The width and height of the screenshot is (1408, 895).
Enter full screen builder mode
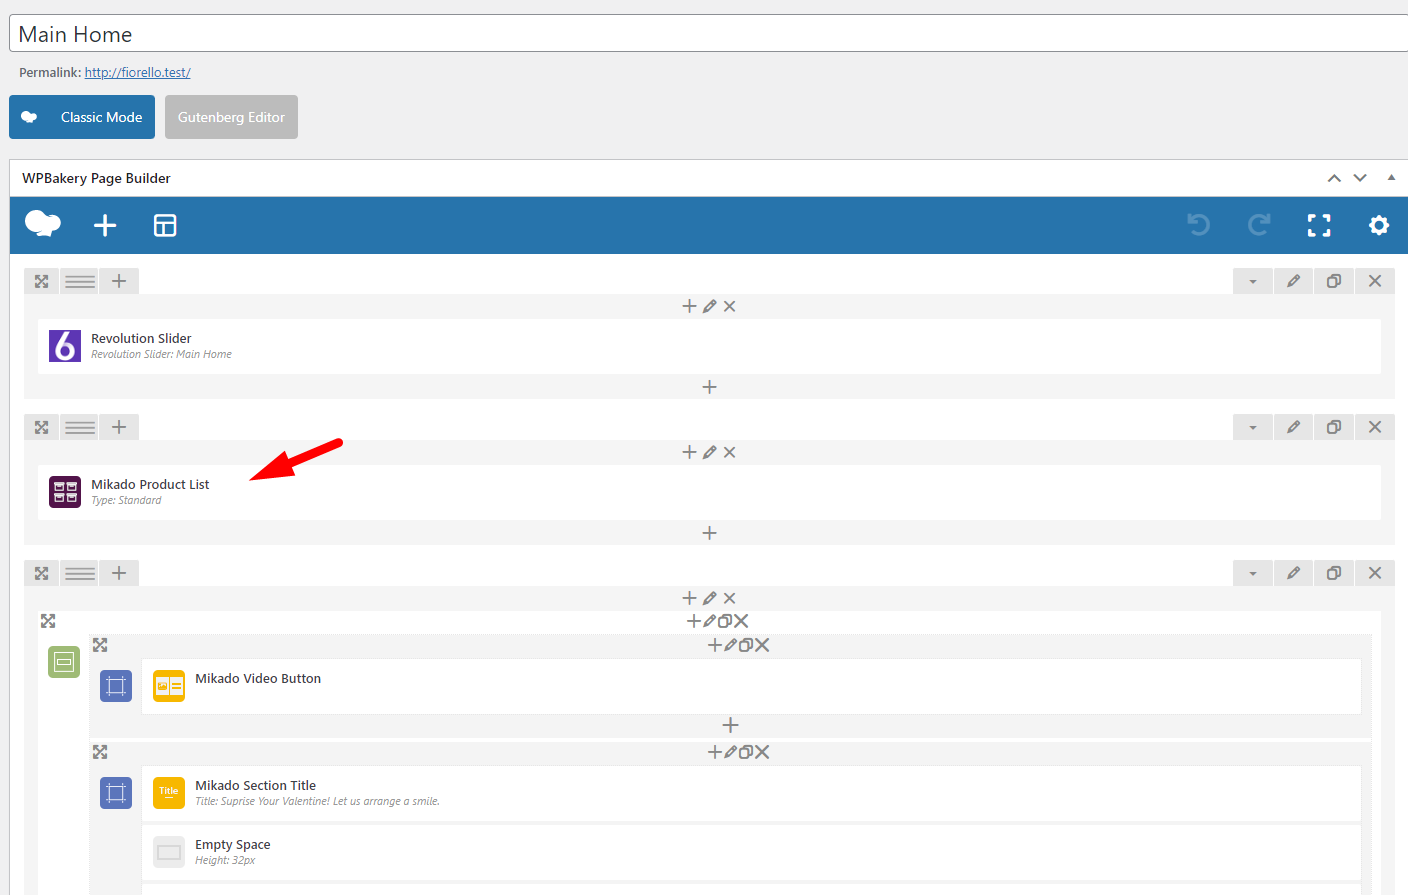click(x=1319, y=225)
